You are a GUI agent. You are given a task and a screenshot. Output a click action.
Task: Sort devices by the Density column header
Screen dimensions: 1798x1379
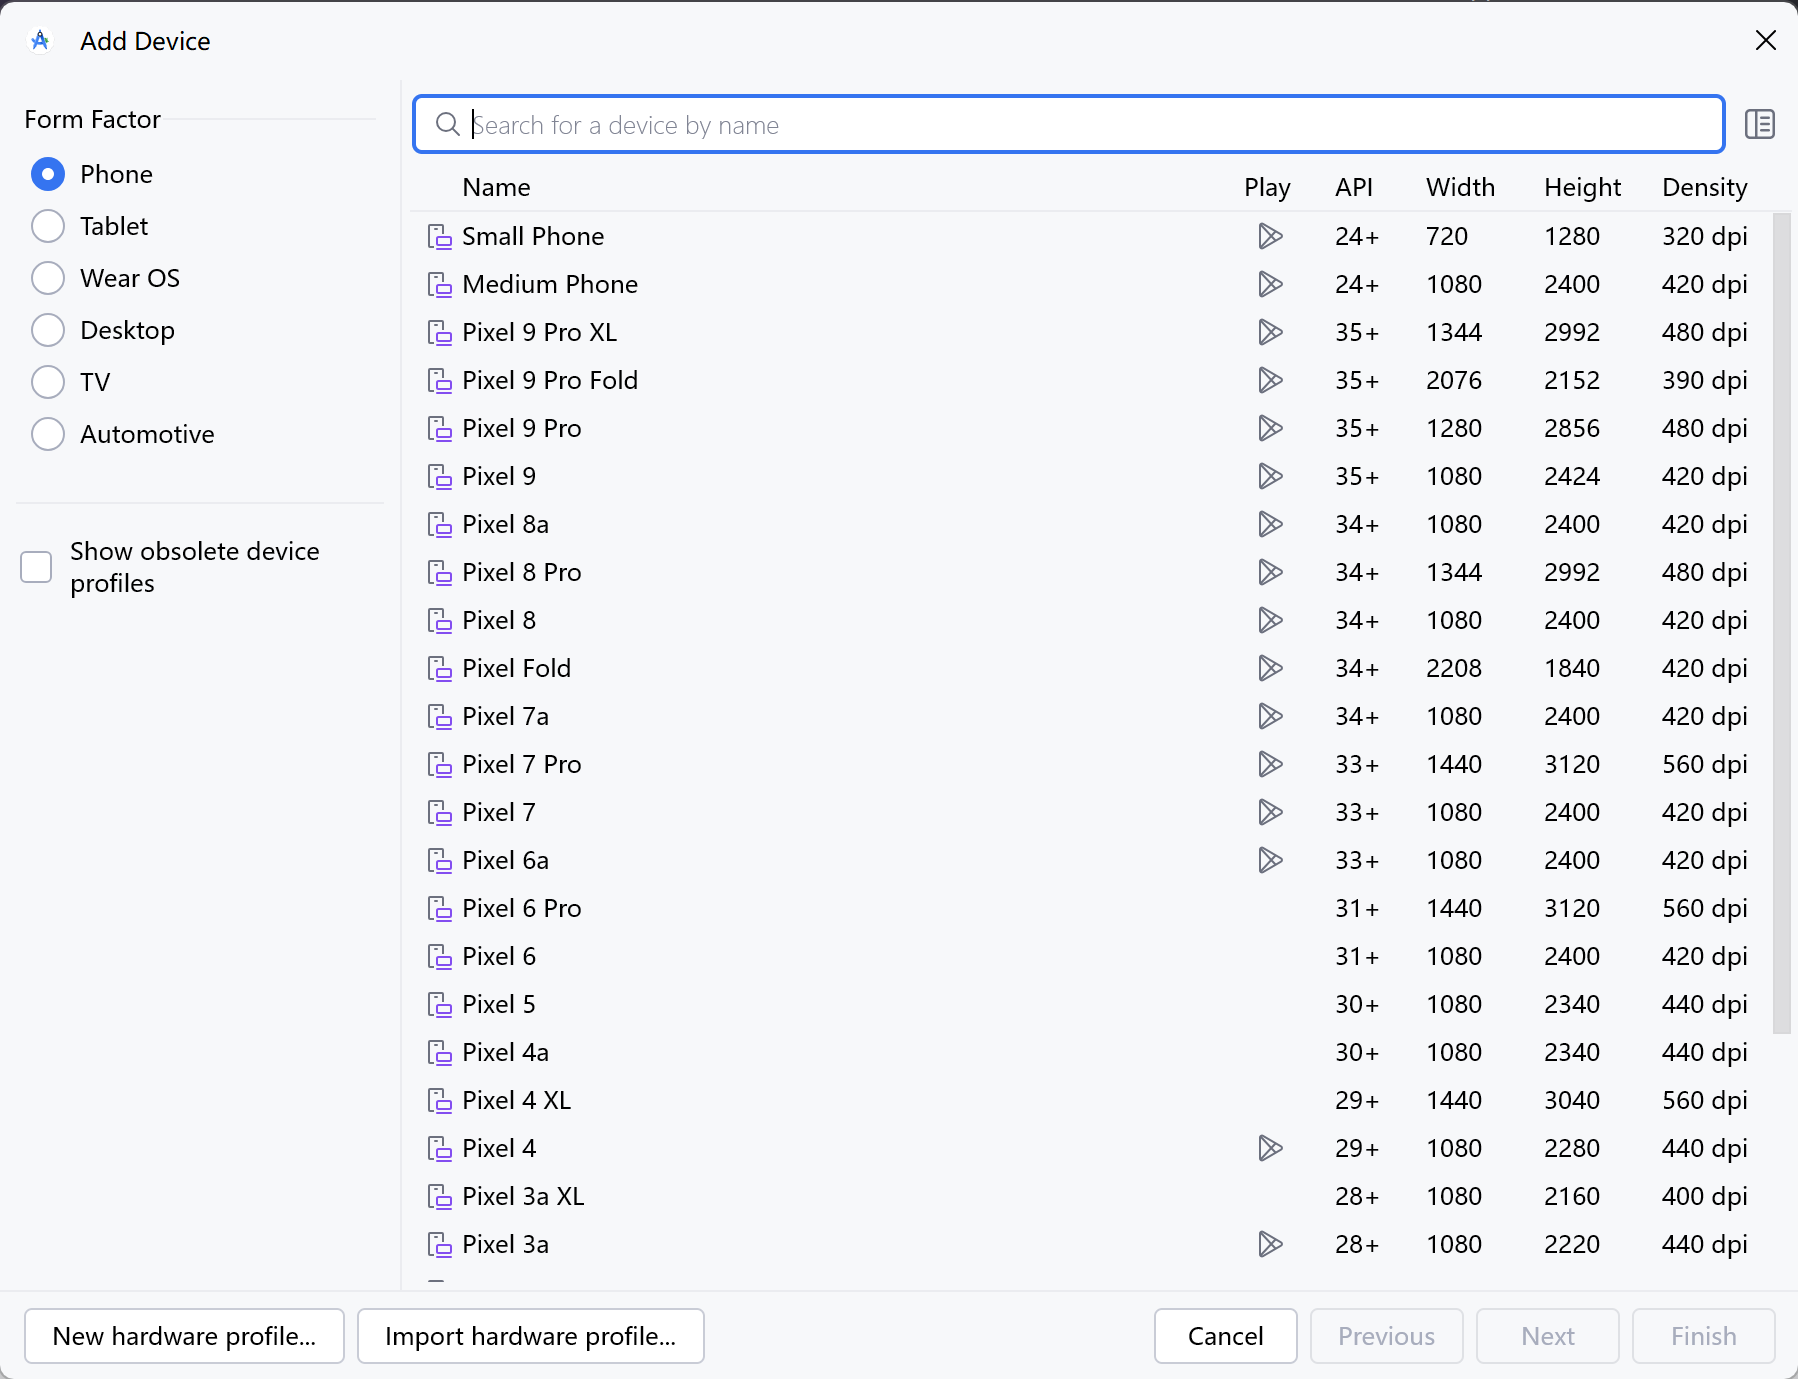(1704, 188)
